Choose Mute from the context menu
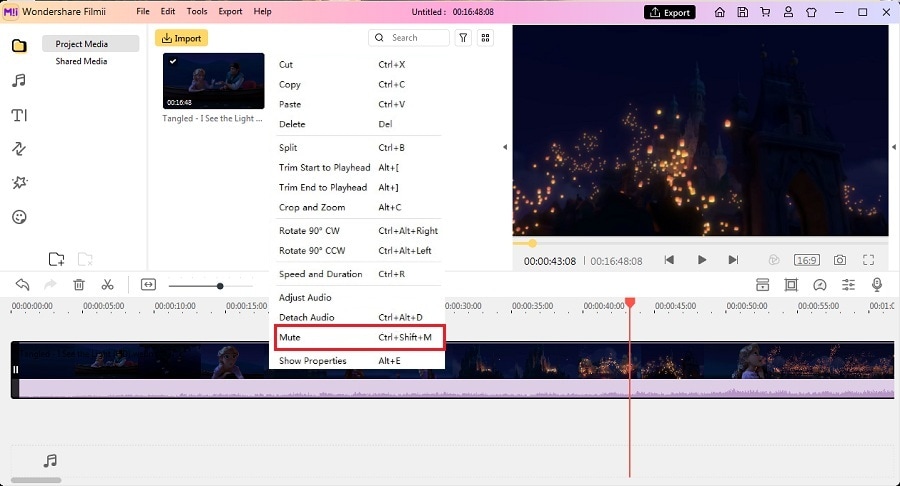The width and height of the screenshot is (900, 486). click(359, 337)
